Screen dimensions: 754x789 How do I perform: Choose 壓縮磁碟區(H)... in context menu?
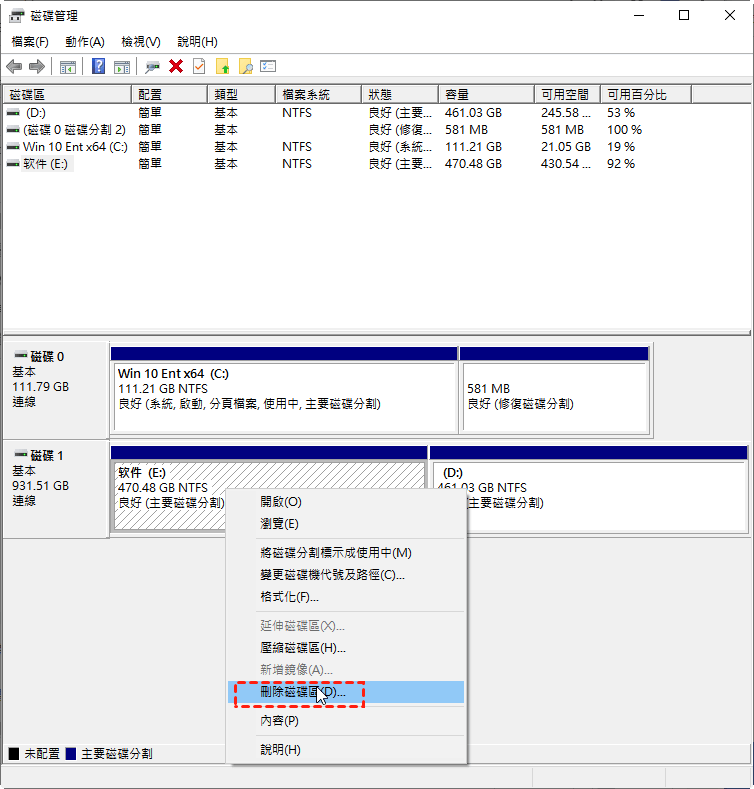click(346, 648)
